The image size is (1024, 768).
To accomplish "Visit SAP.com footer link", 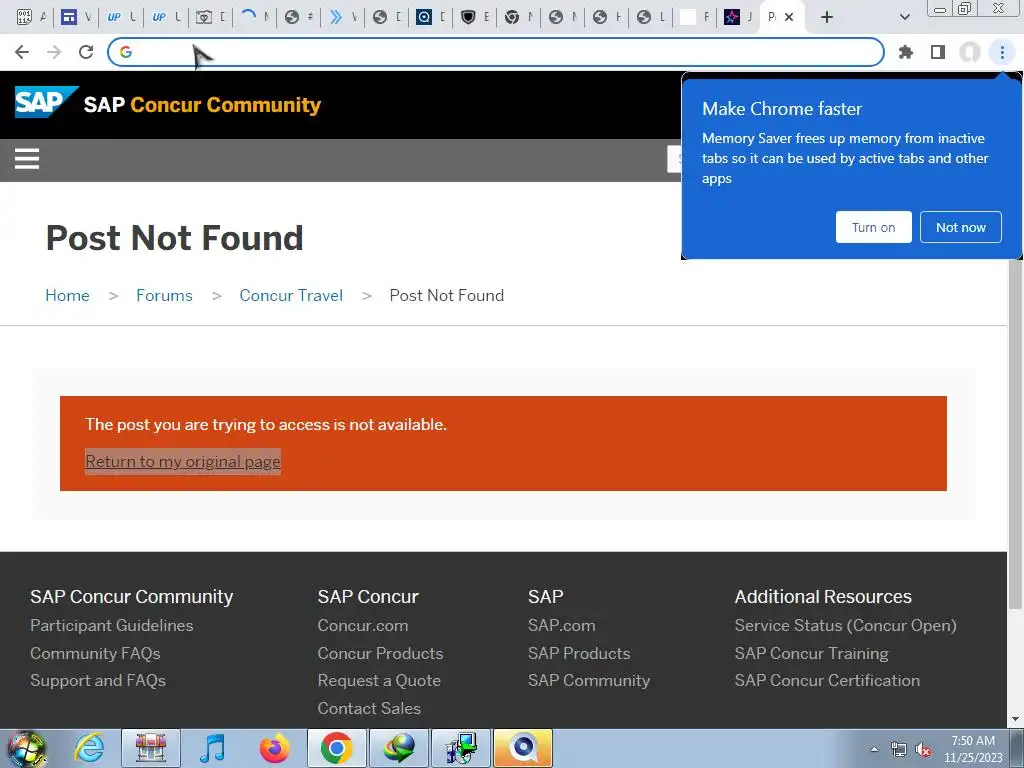I will coord(562,625).
